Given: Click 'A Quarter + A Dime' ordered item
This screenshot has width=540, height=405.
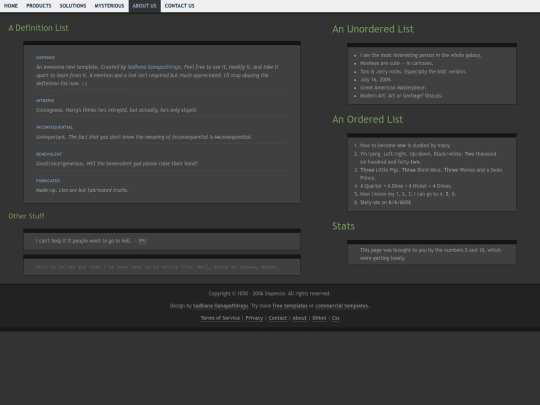Looking at the screenshot, I should pyautogui.click(x=406, y=186).
